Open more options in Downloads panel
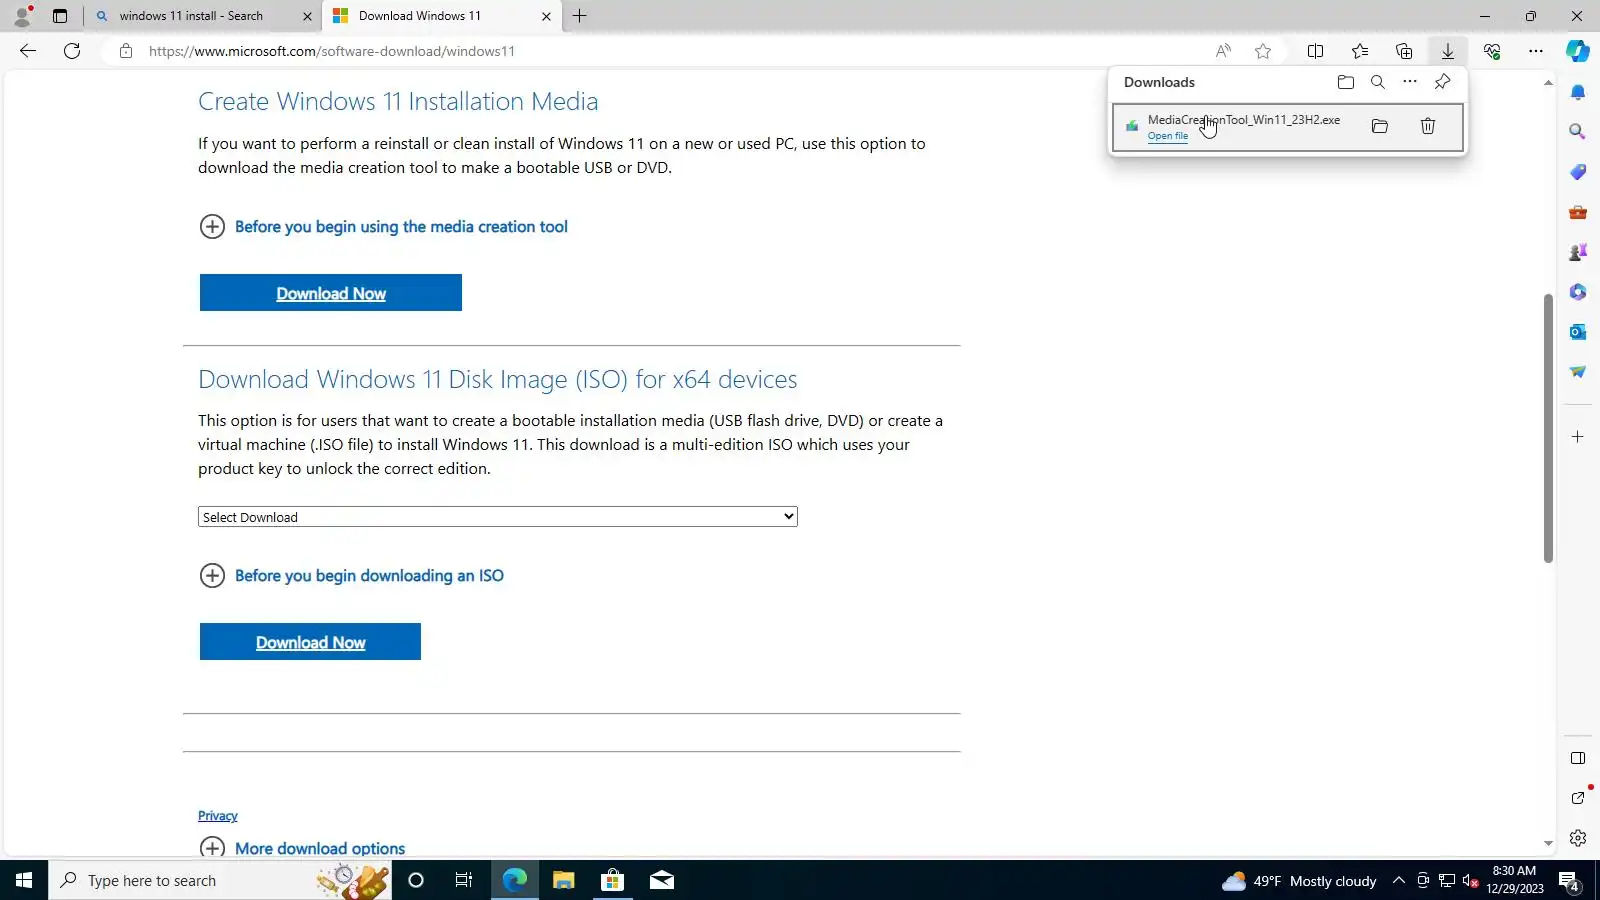 (1410, 82)
